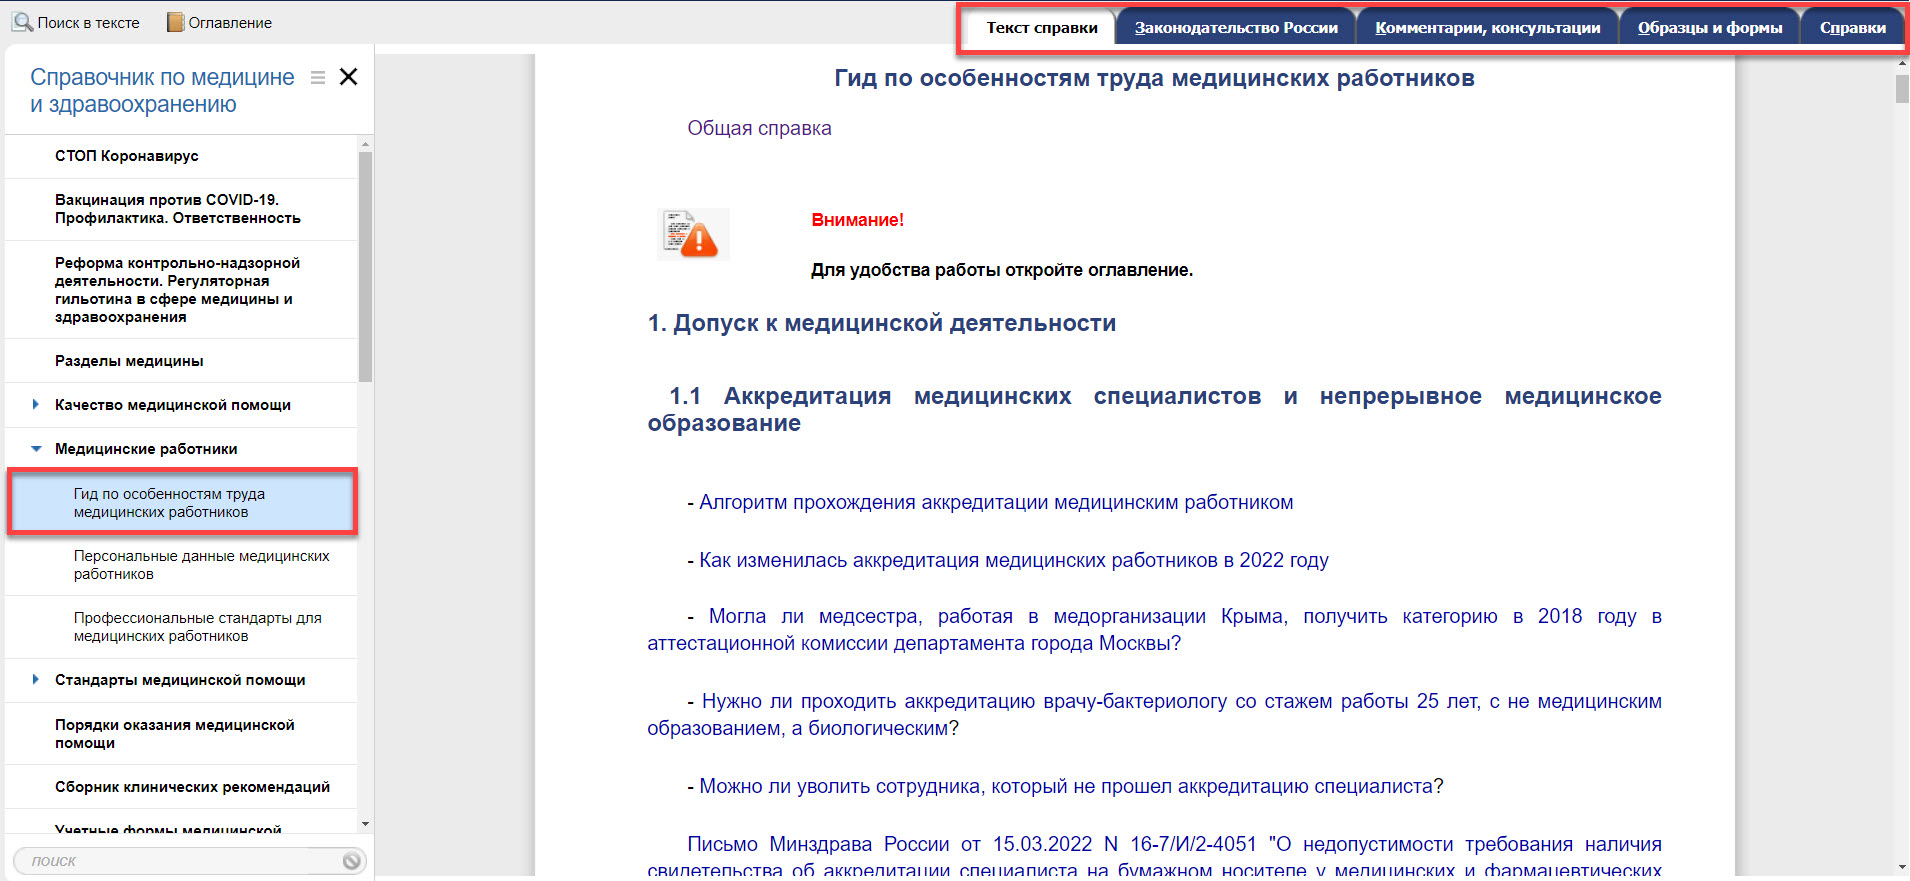The image size is (1910, 881).
Task: Open the Оглавление book icon
Action: coord(175,22)
